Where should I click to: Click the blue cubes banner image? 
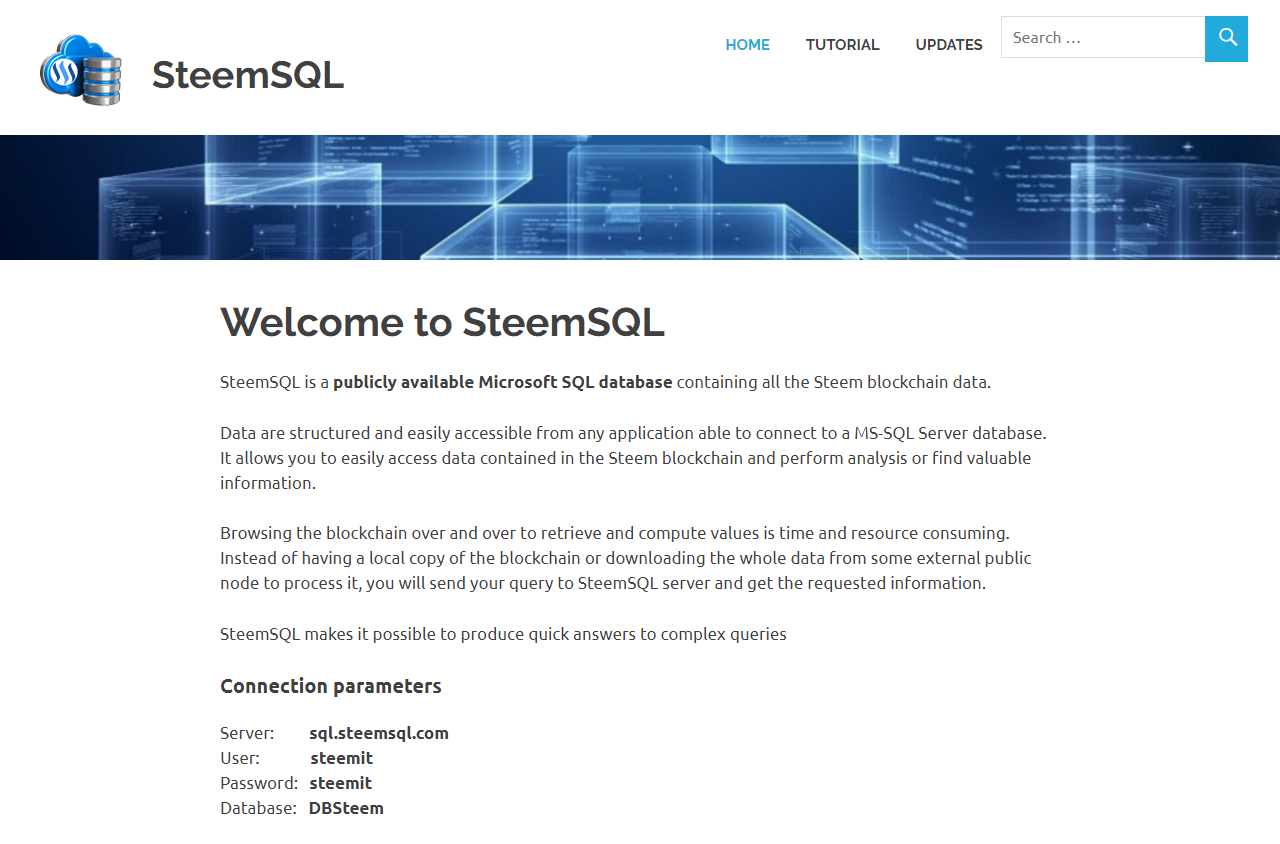[640, 197]
